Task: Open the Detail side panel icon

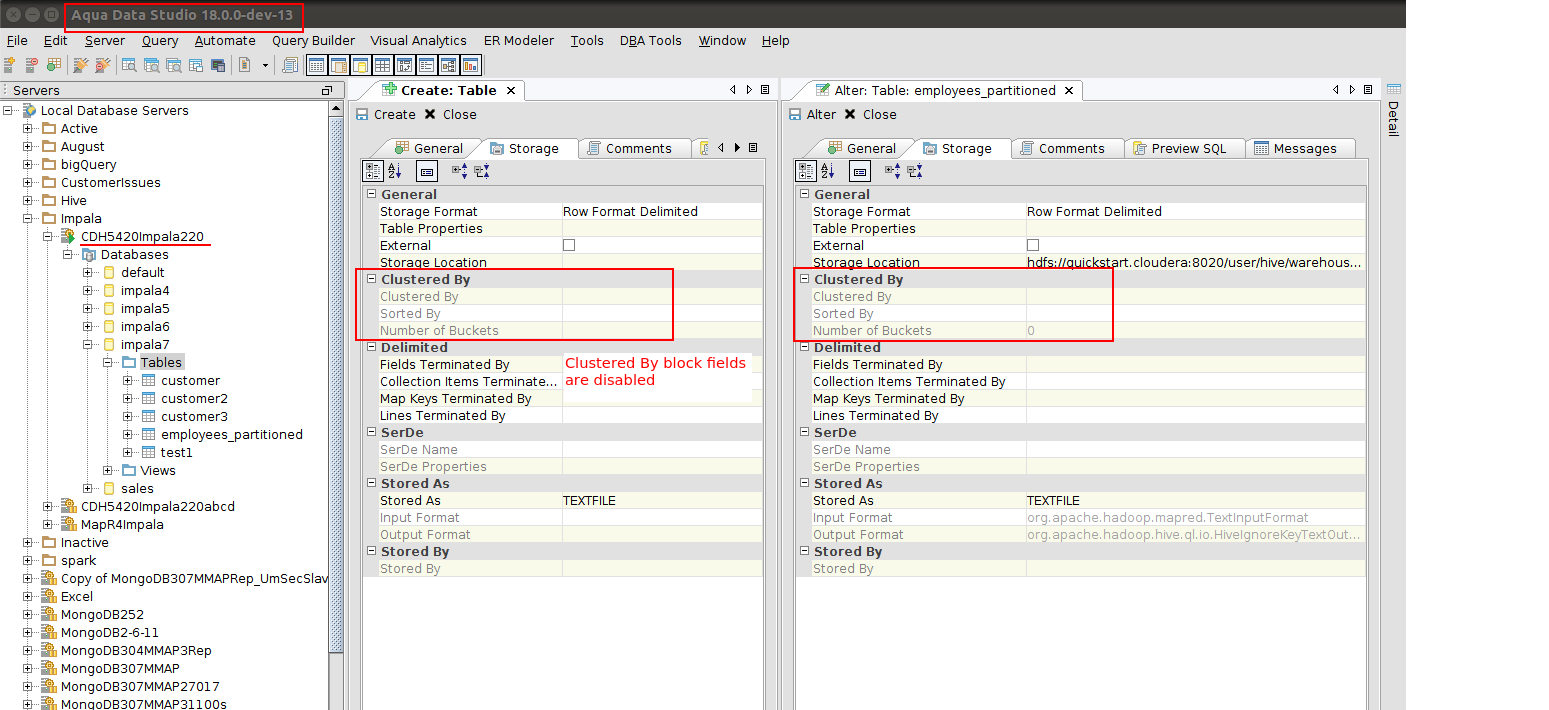Action: click(1393, 89)
